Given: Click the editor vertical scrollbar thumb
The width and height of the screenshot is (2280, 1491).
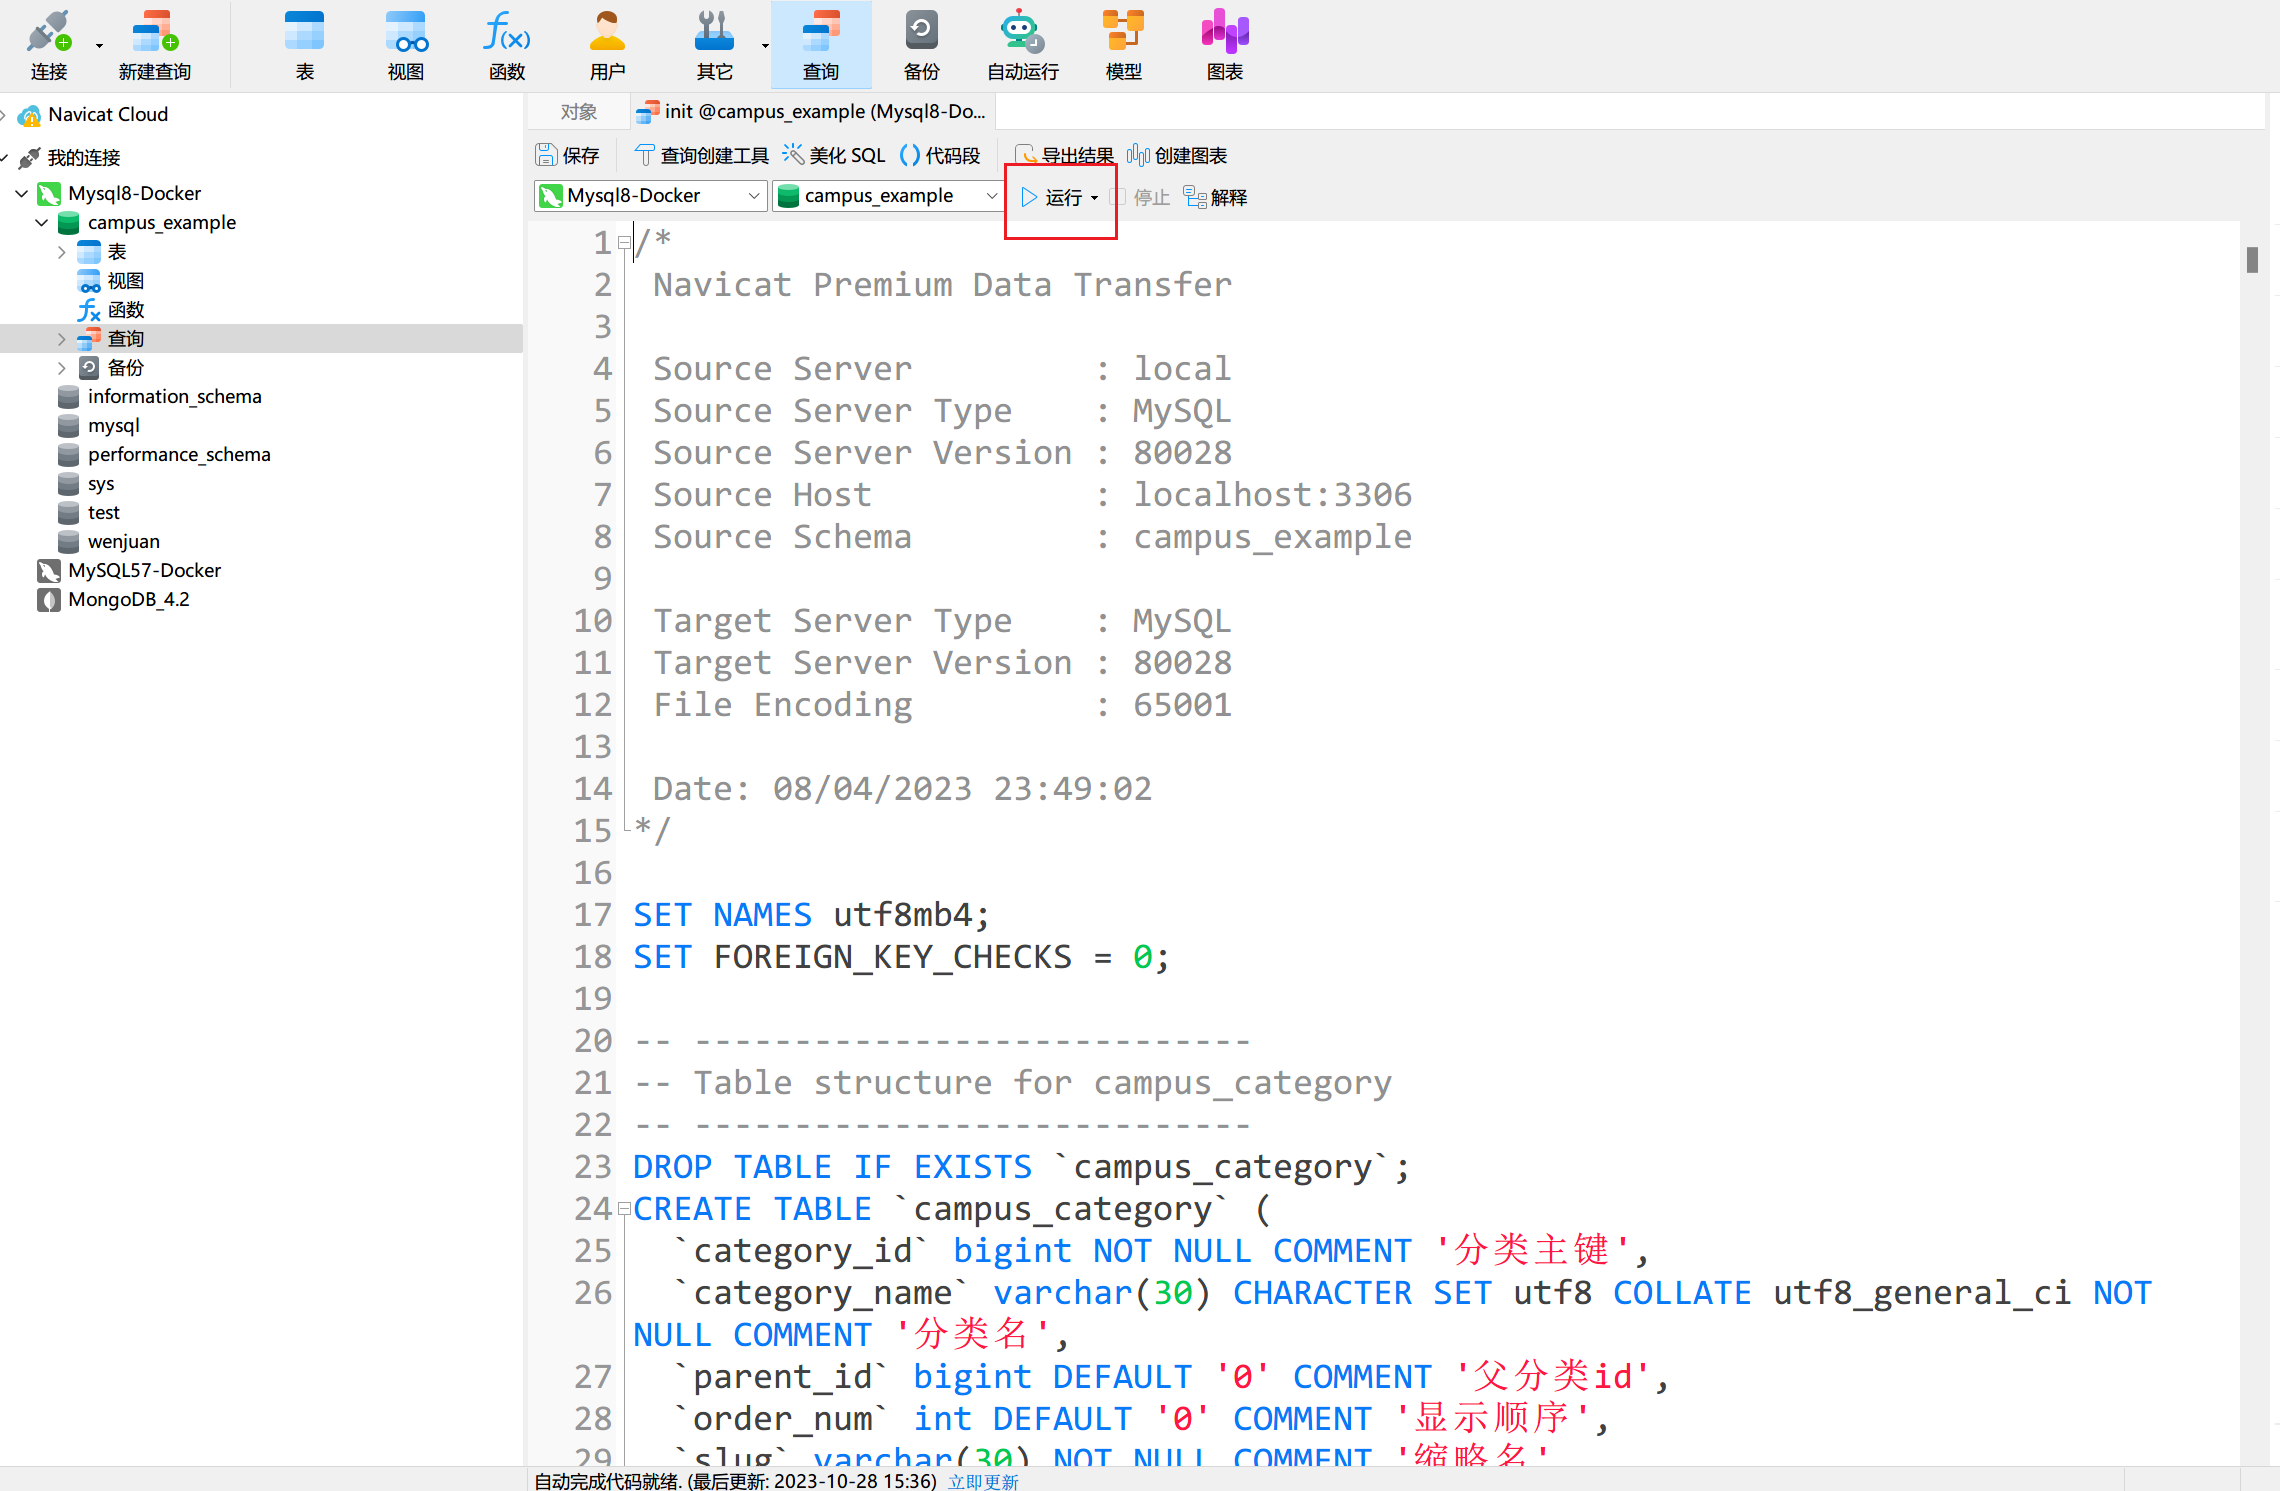Looking at the screenshot, I should click(2251, 260).
